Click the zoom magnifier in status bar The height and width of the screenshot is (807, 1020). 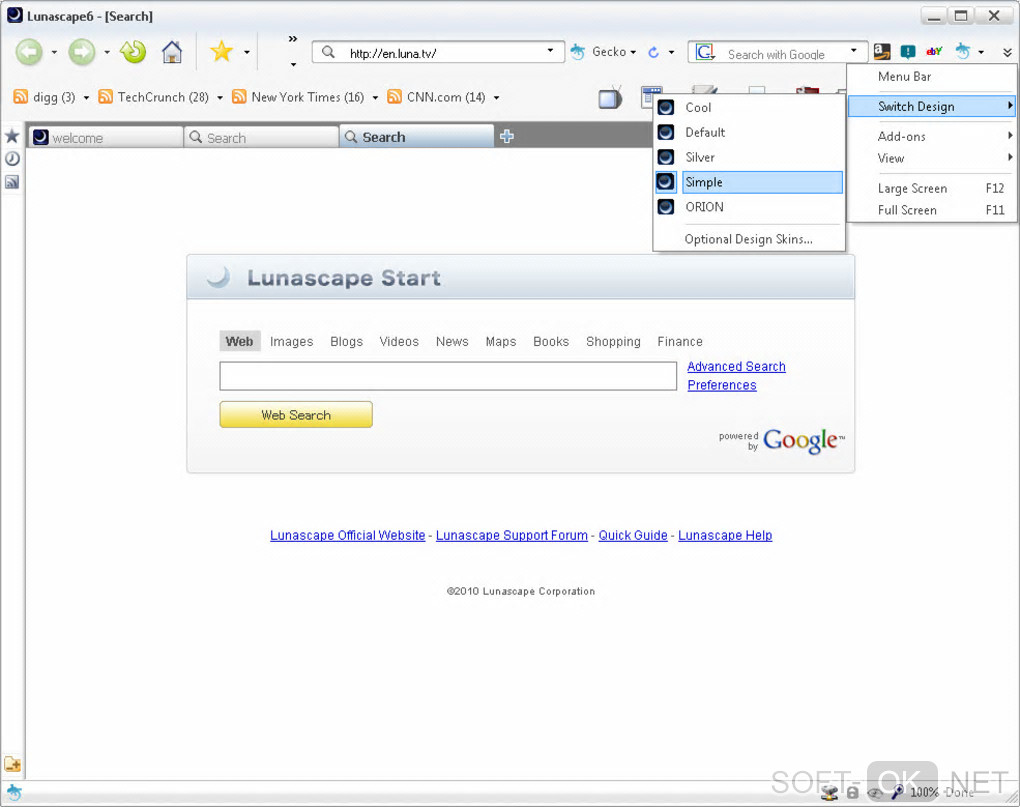coord(897,792)
